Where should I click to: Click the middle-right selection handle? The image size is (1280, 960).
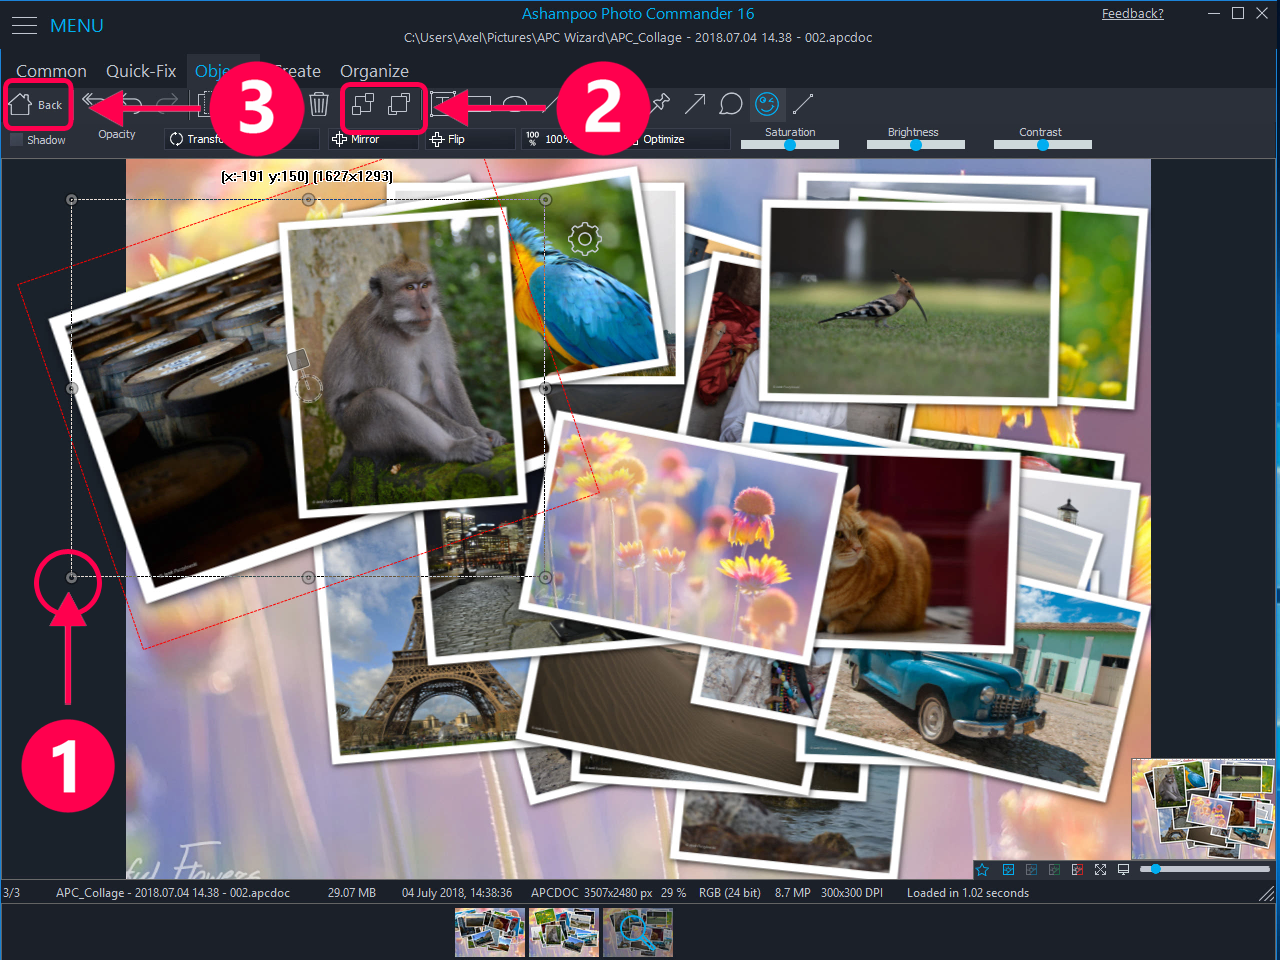click(545, 388)
